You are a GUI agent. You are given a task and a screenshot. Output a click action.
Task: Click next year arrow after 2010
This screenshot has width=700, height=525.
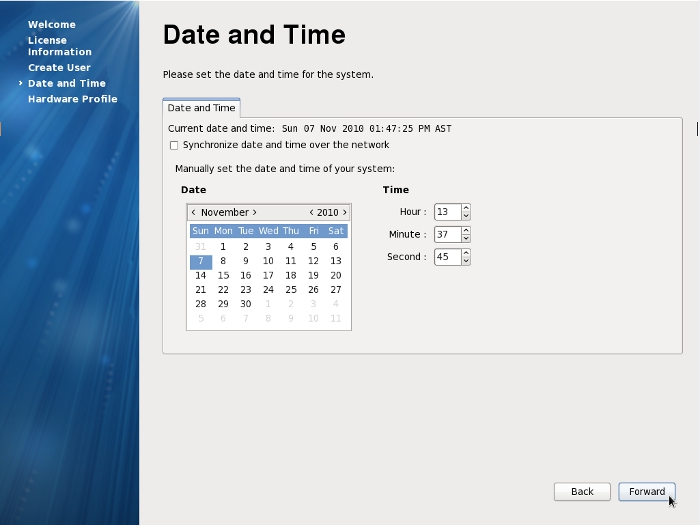345,212
